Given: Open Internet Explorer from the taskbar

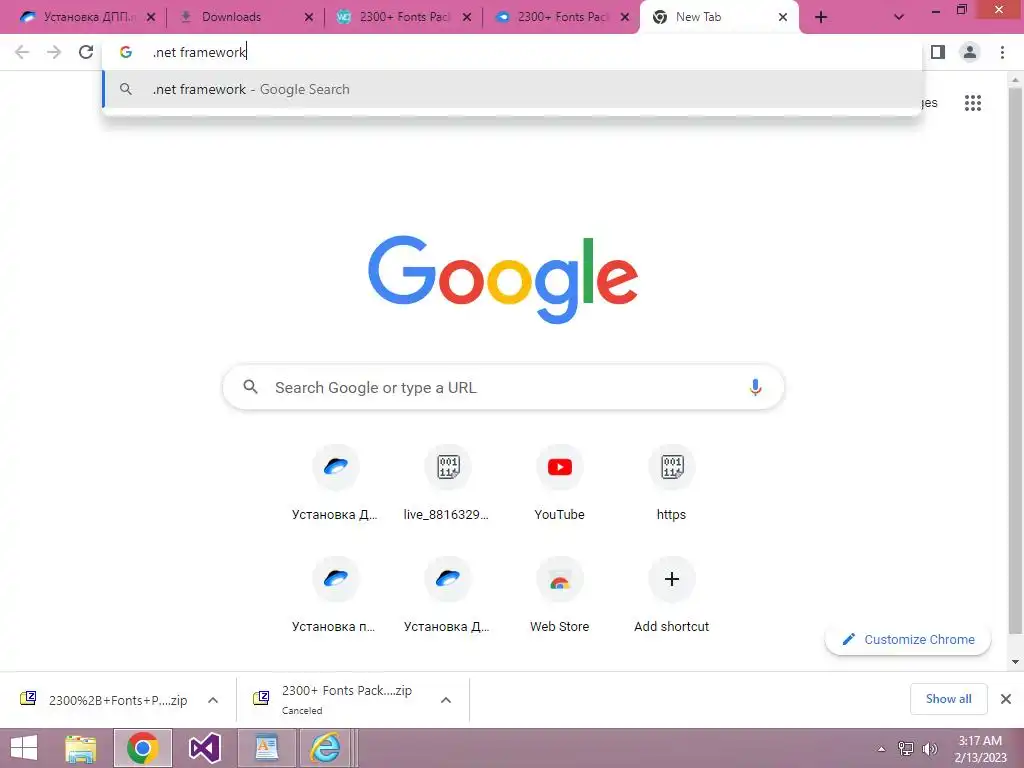Looking at the screenshot, I should click(x=325, y=748).
